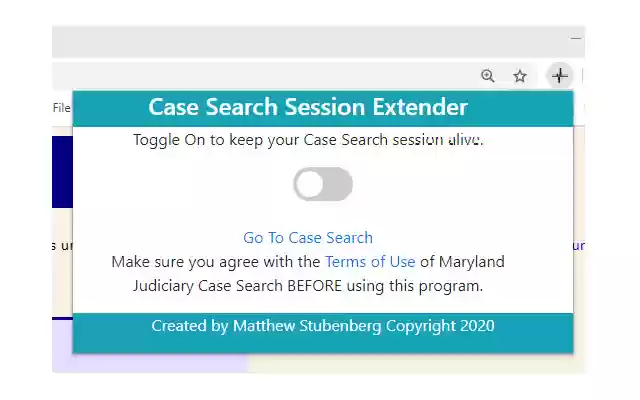Toggle on the session keep-alive switch
Viewport: 640px width, 400px height.
[x=322, y=184]
